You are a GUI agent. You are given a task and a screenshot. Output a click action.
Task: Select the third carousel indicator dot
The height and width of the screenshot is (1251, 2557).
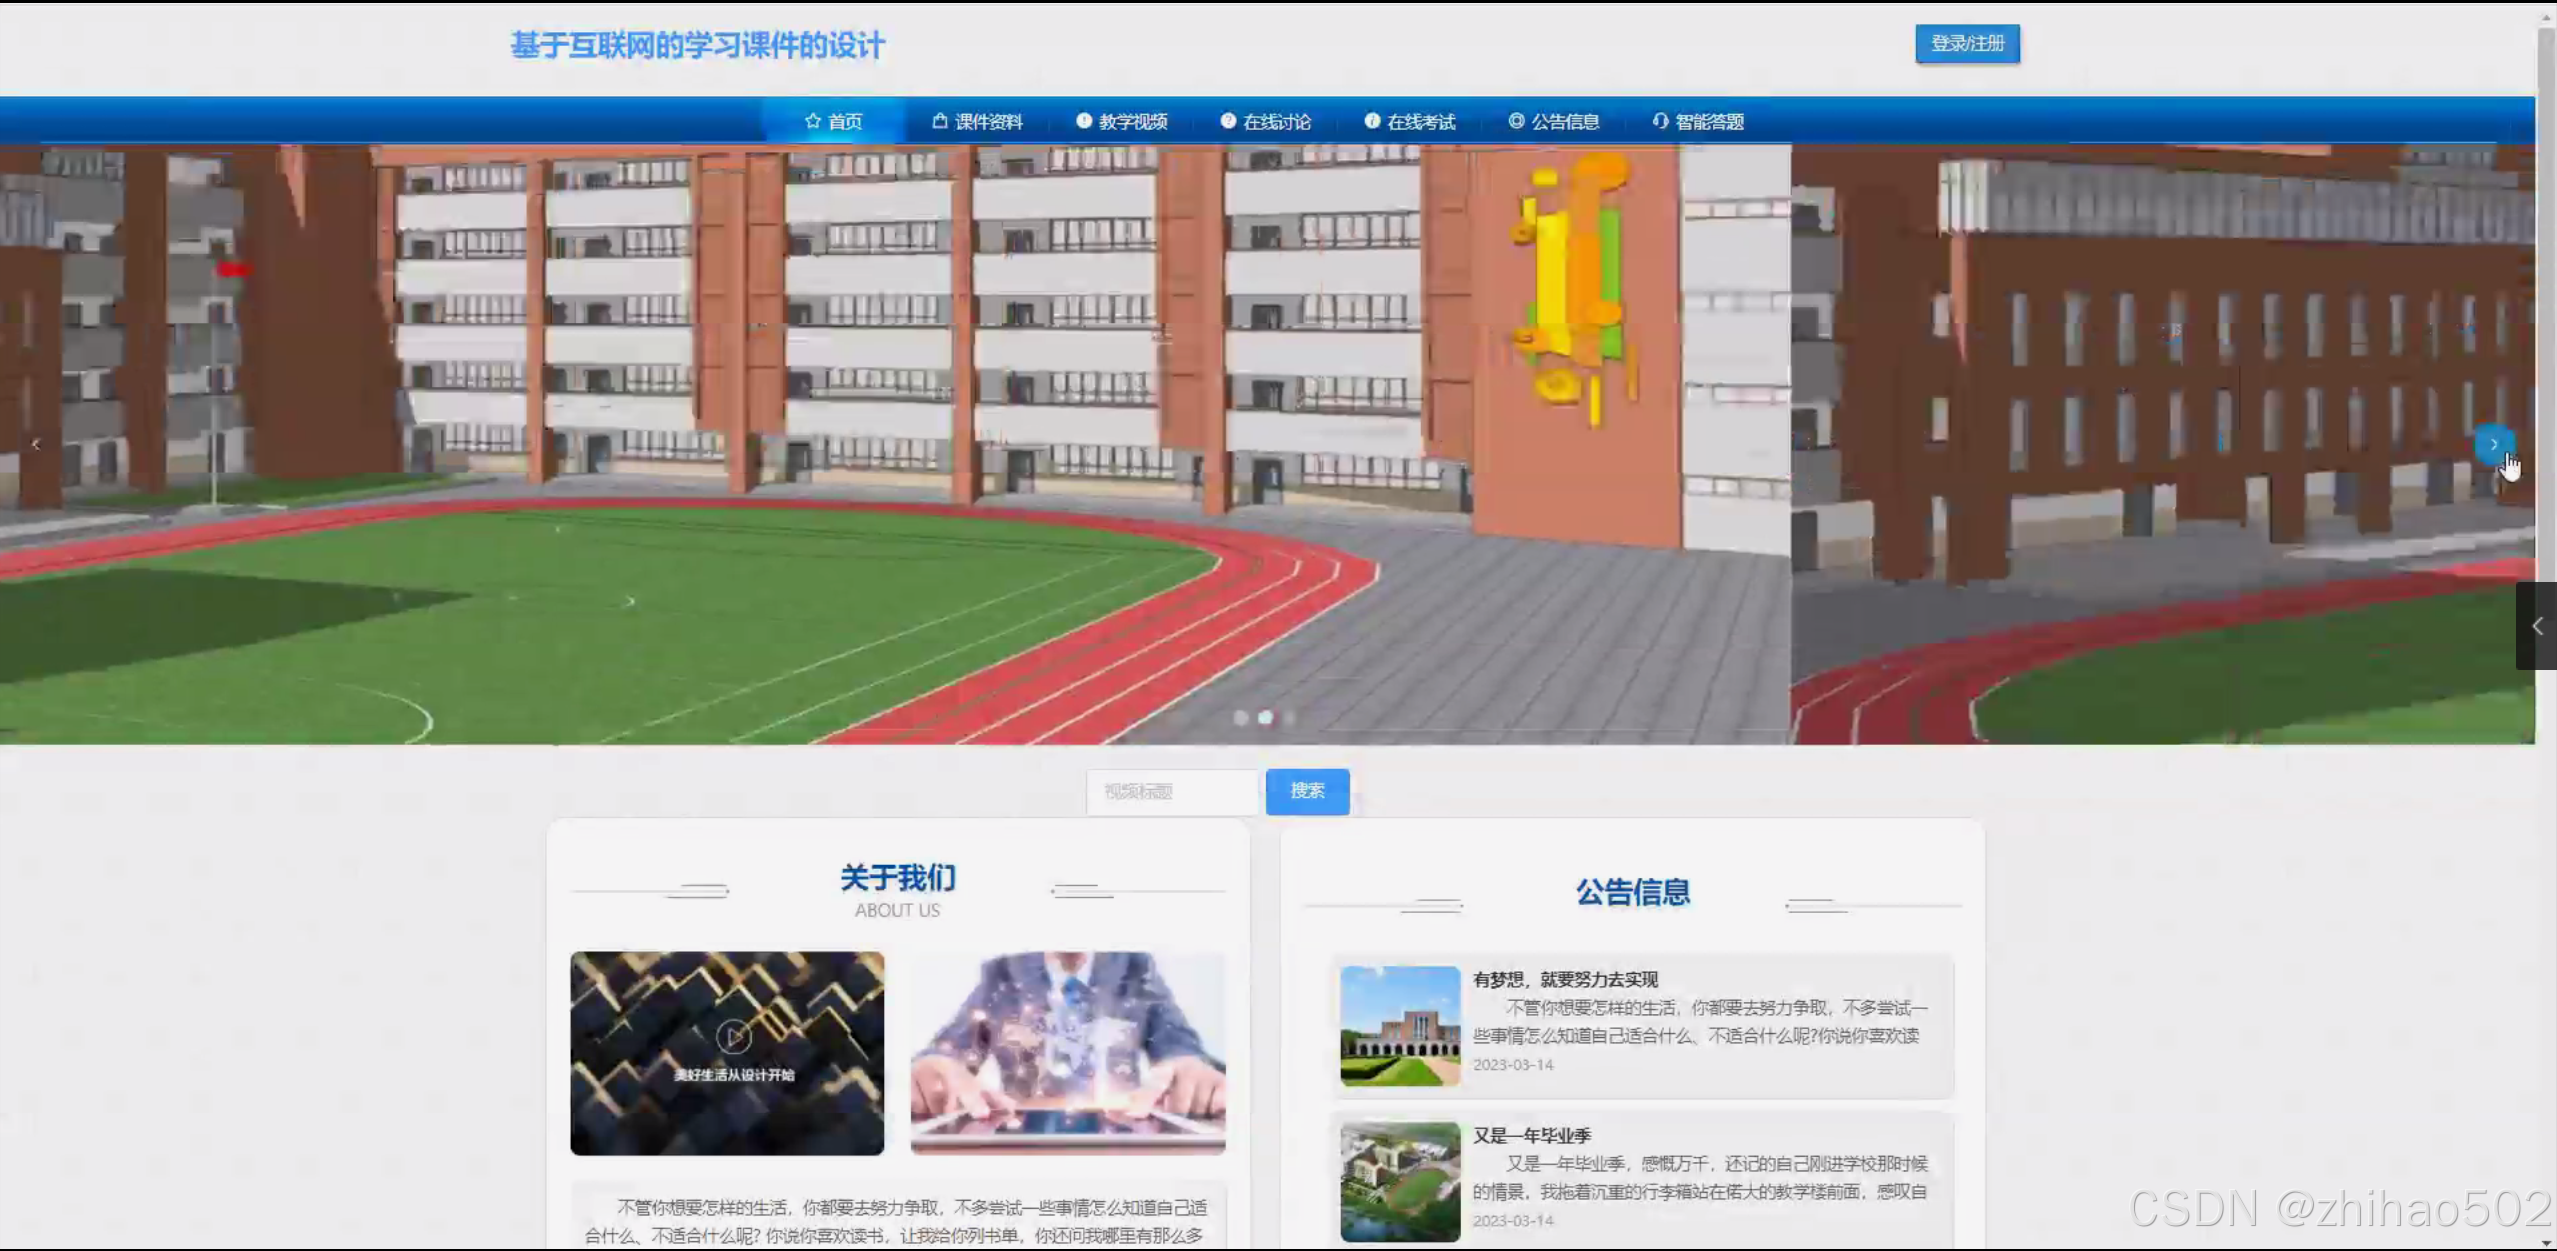coord(1290,717)
